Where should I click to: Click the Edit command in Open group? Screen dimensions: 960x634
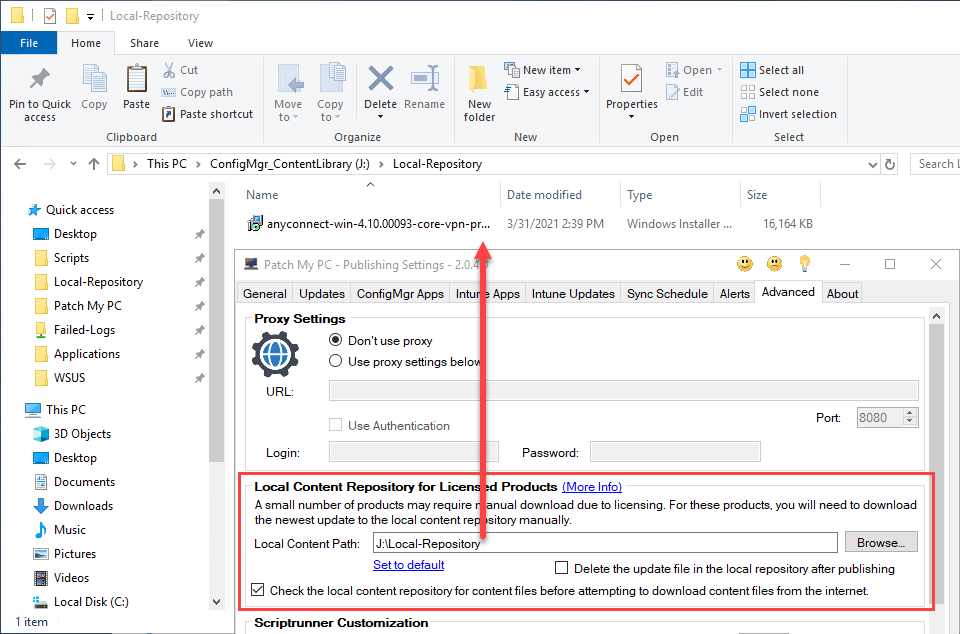click(x=685, y=92)
